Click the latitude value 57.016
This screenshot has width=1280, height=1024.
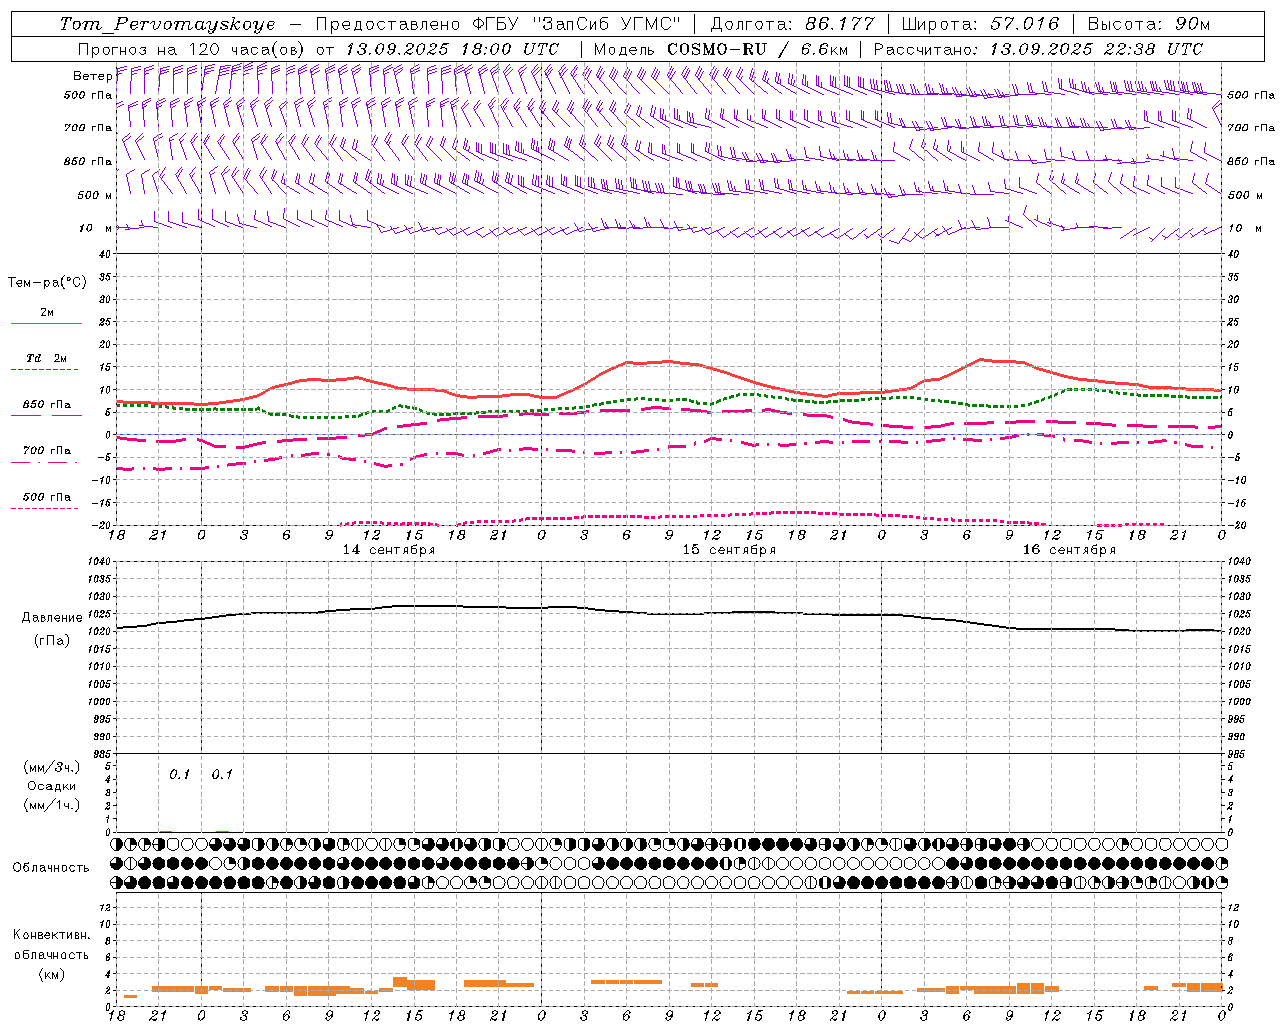coord(1024,24)
